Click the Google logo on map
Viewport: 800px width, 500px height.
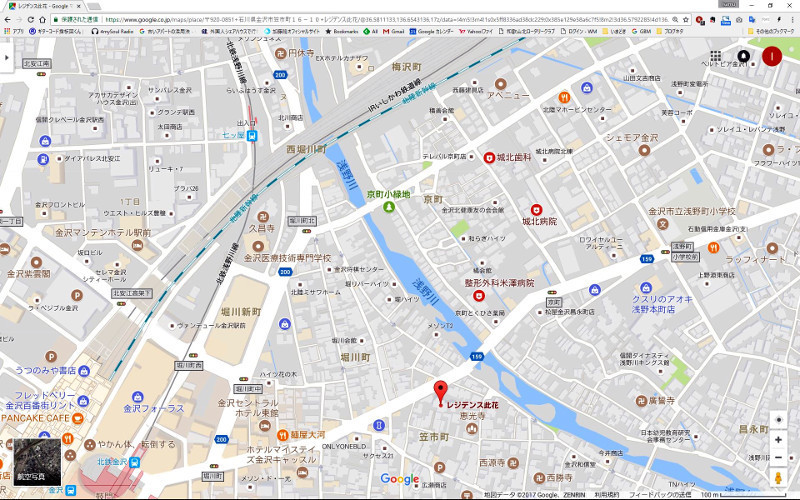(399, 479)
